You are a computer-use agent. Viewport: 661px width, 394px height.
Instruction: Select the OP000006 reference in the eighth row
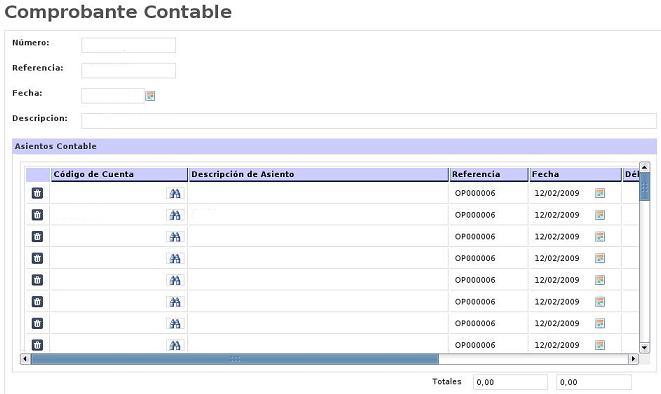tap(475, 345)
